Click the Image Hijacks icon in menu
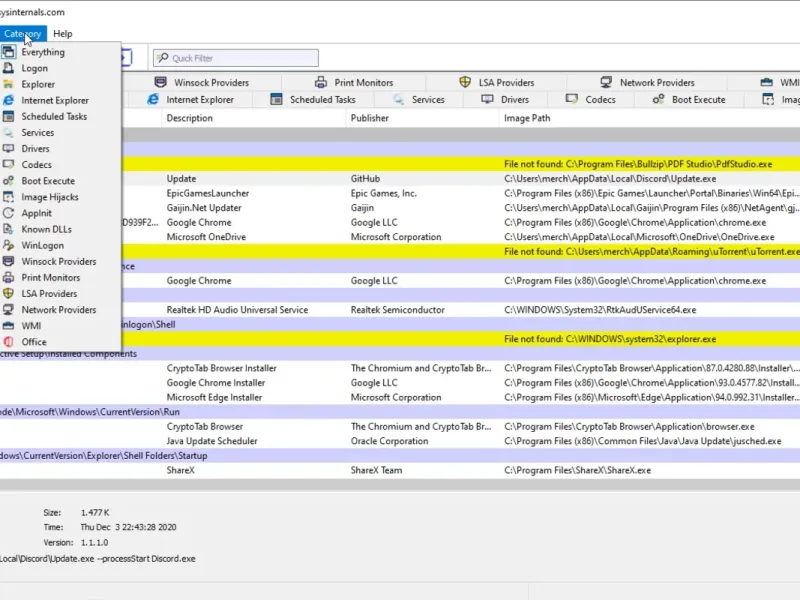 pos(9,197)
